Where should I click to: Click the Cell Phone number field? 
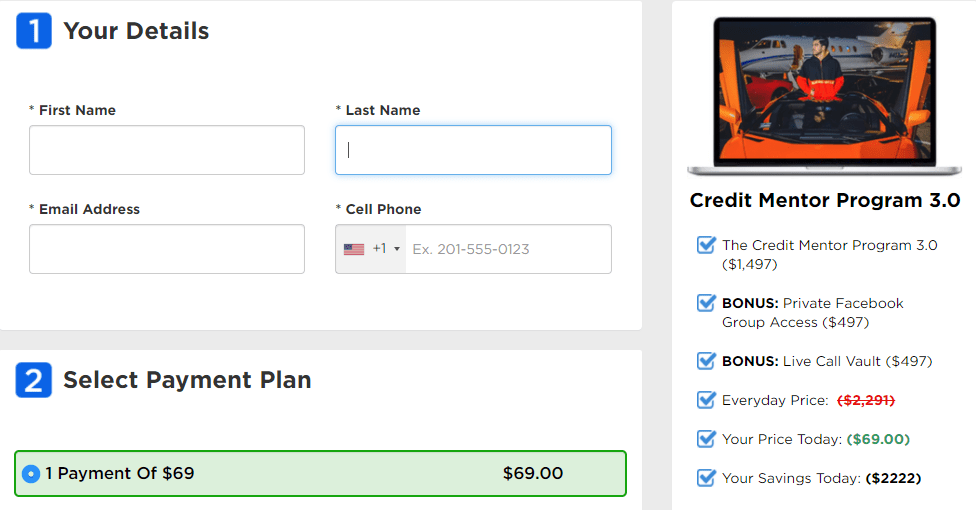click(x=508, y=249)
